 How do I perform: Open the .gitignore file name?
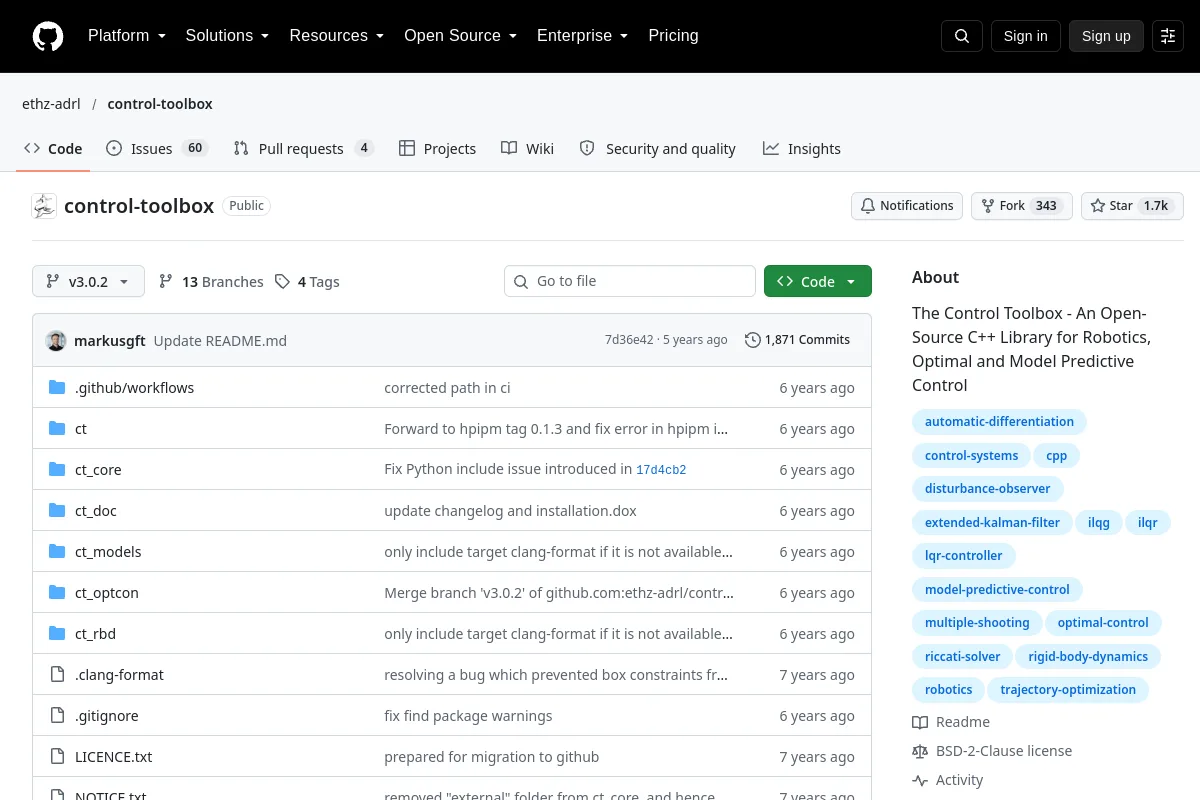(107, 715)
